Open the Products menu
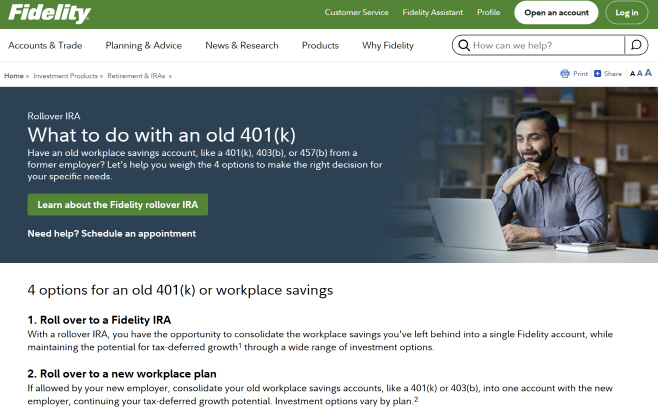This screenshot has height=409, width=658. point(320,45)
